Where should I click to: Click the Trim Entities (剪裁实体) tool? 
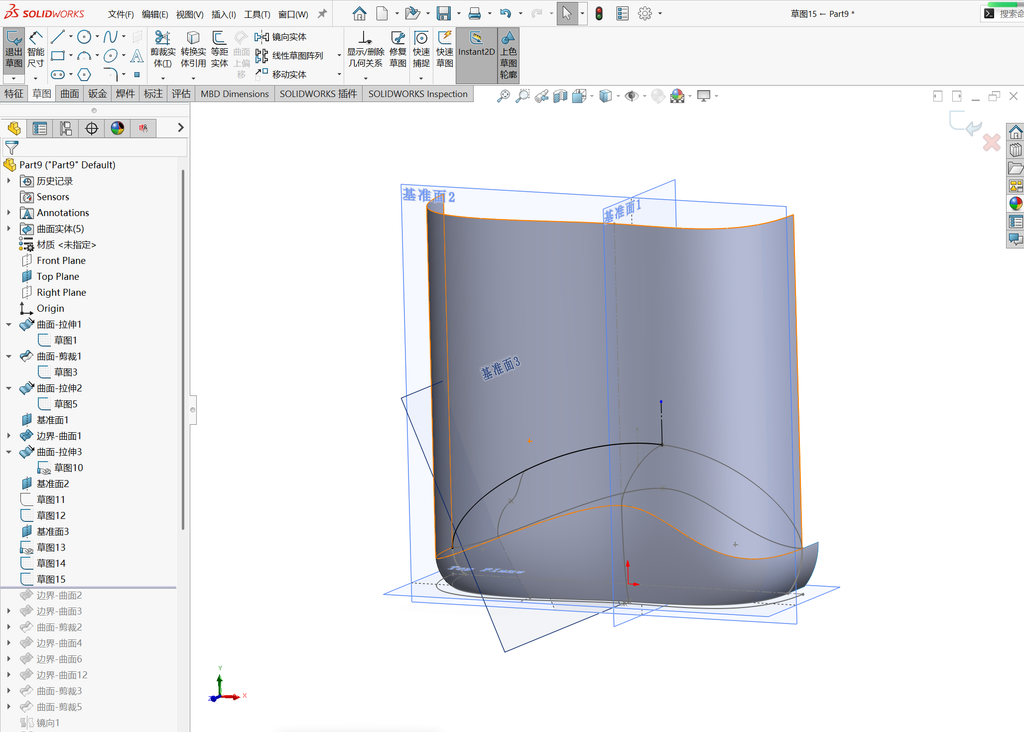(x=163, y=50)
